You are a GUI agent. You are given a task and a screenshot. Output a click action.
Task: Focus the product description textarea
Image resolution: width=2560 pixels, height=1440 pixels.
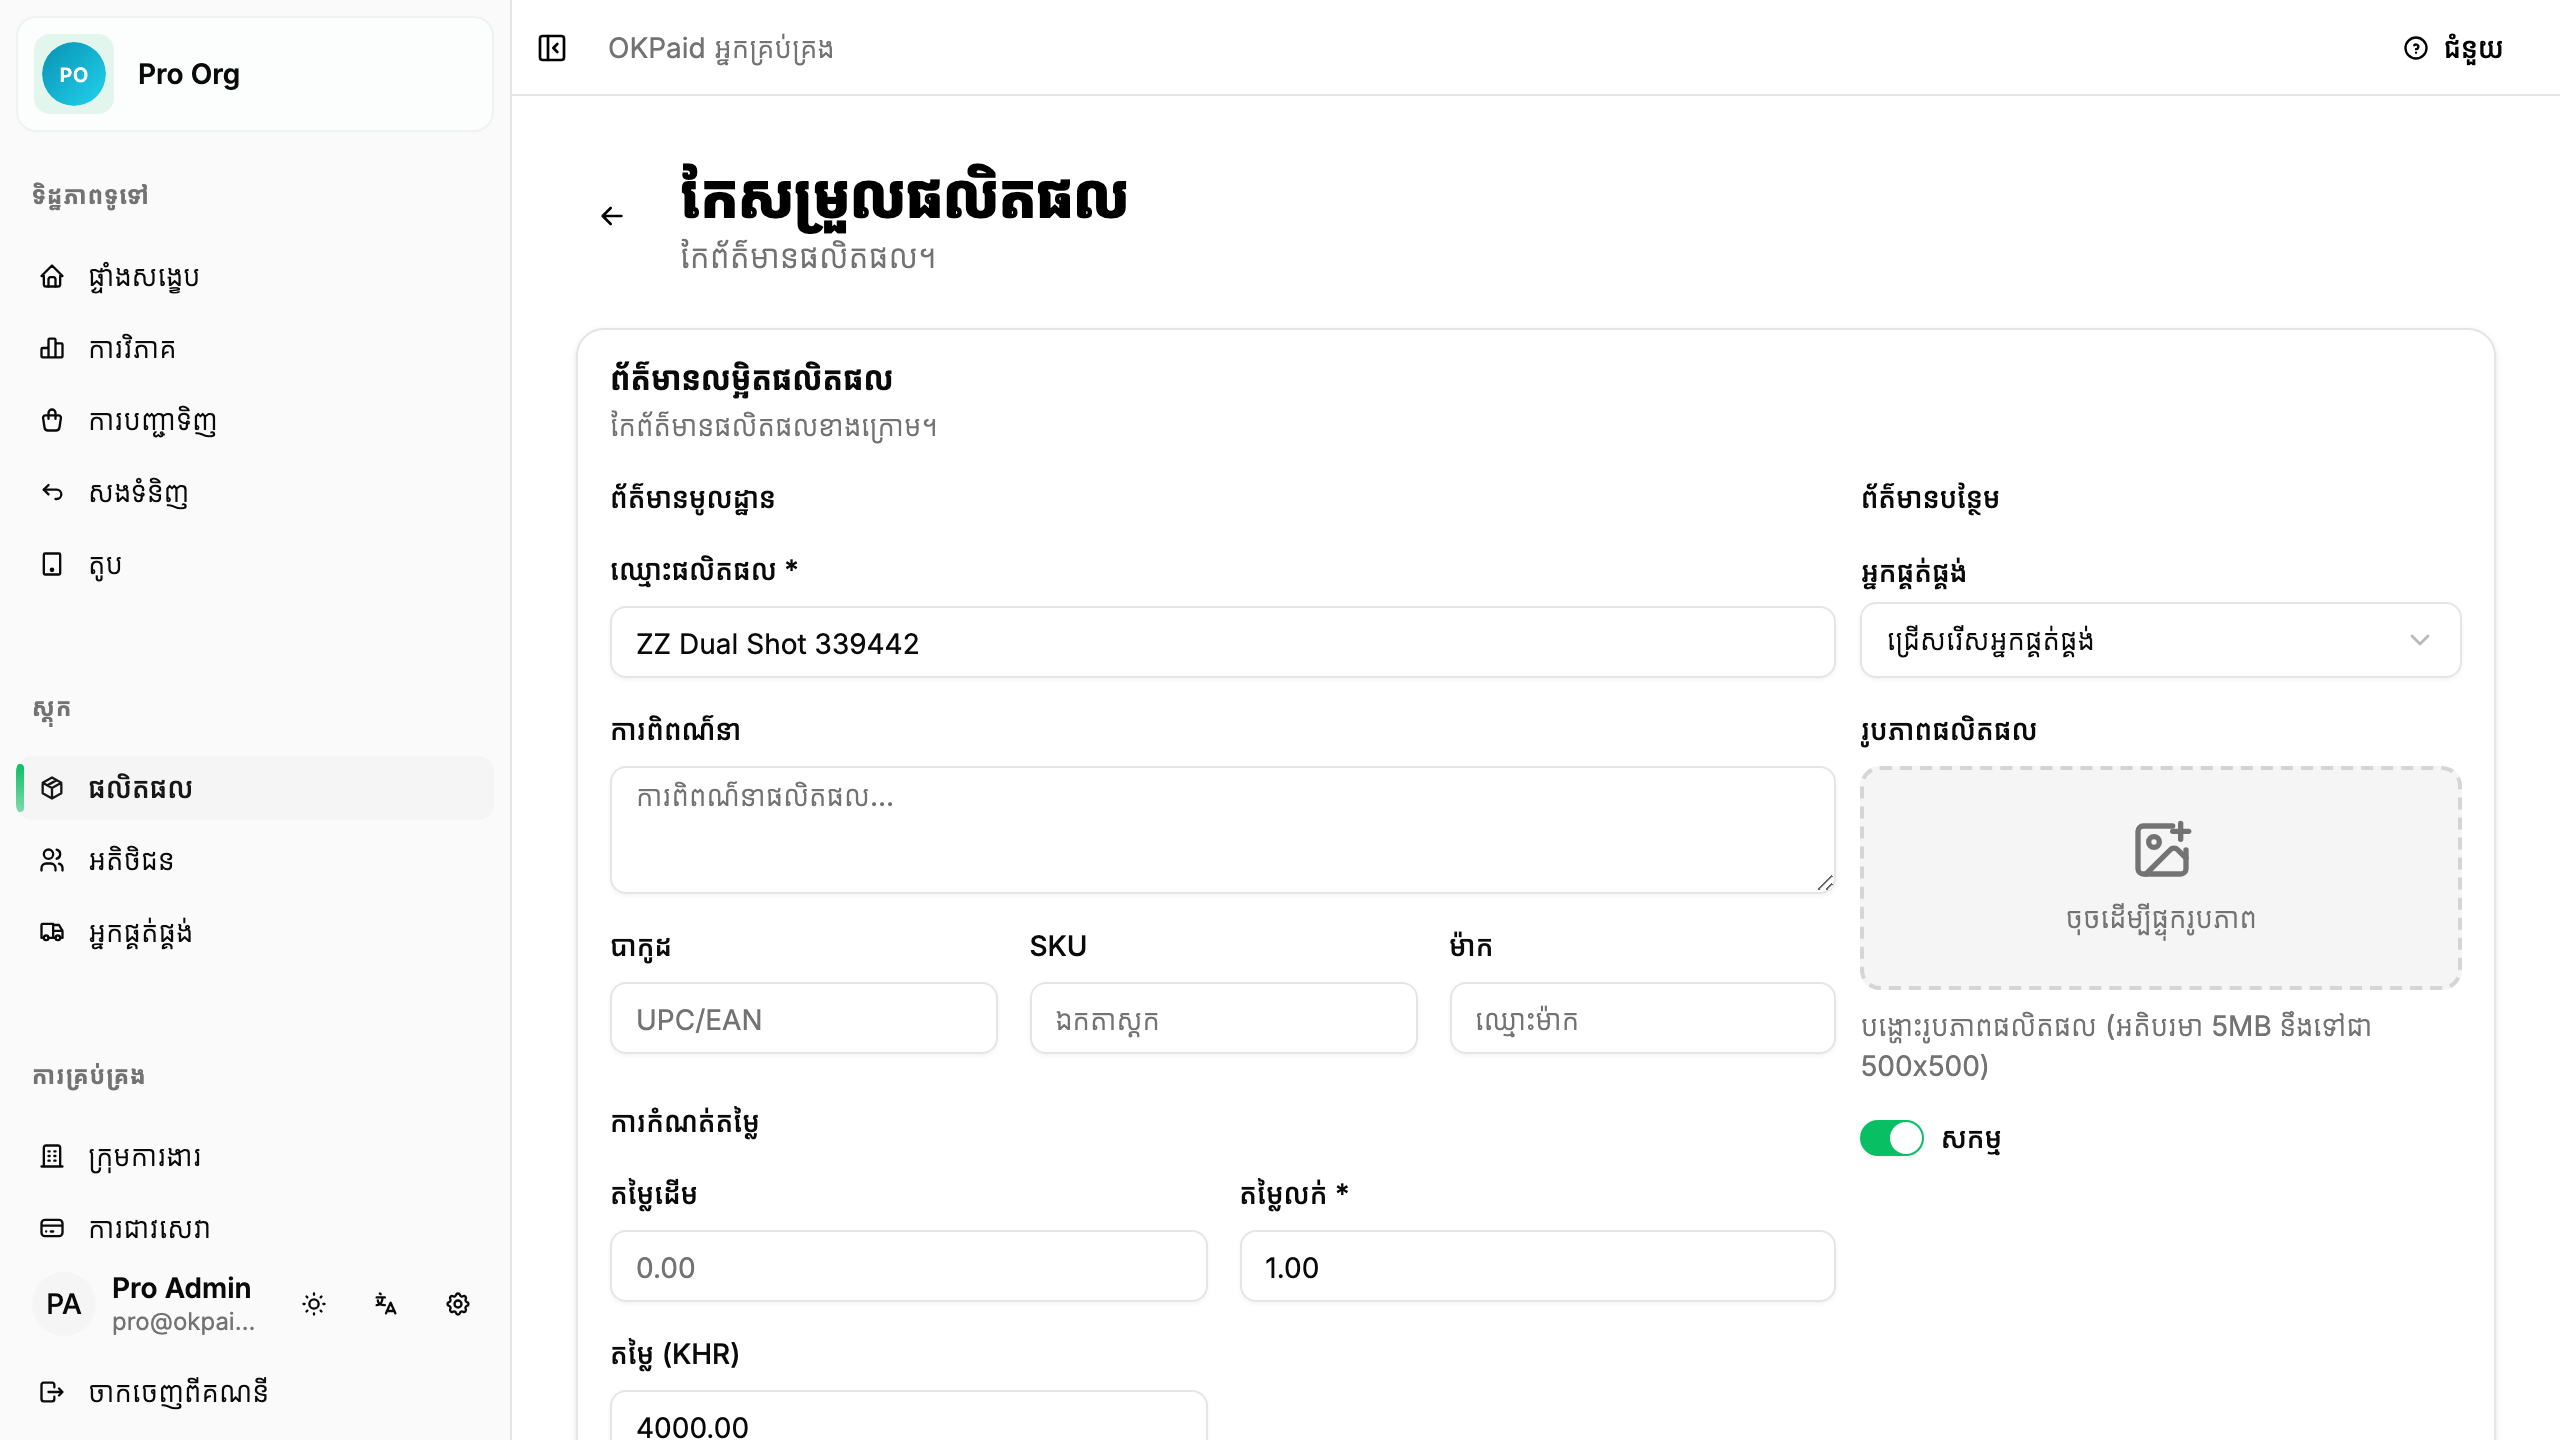(1222, 830)
